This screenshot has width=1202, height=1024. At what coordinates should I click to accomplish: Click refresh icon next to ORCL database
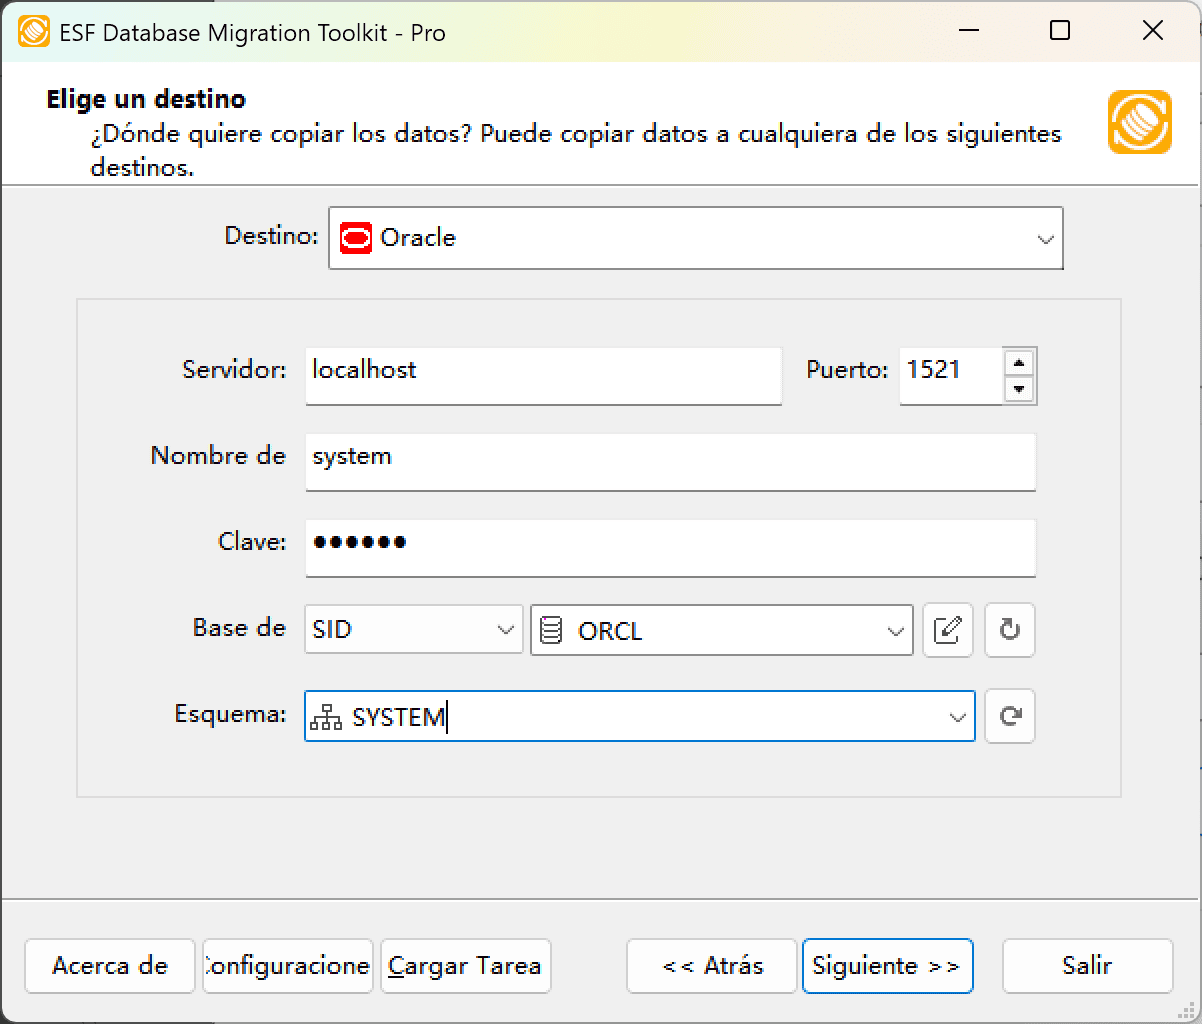tap(1009, 630)
